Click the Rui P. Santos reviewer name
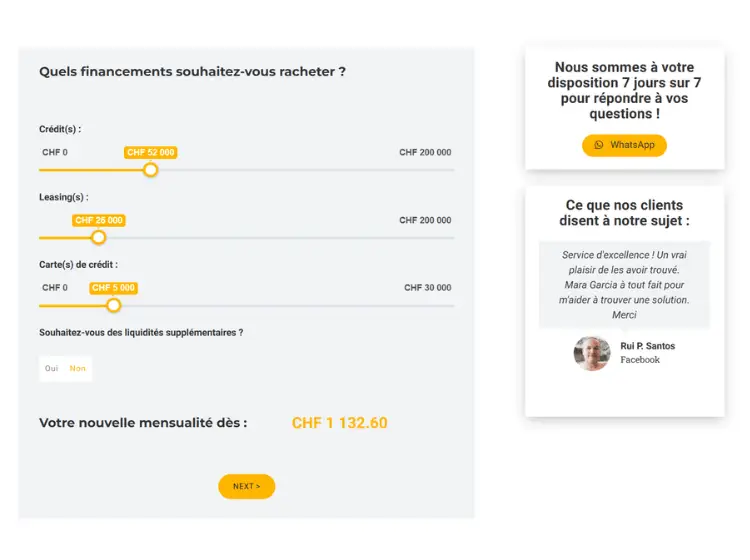The height and width of the screenshot is (560, 750). 647,346
